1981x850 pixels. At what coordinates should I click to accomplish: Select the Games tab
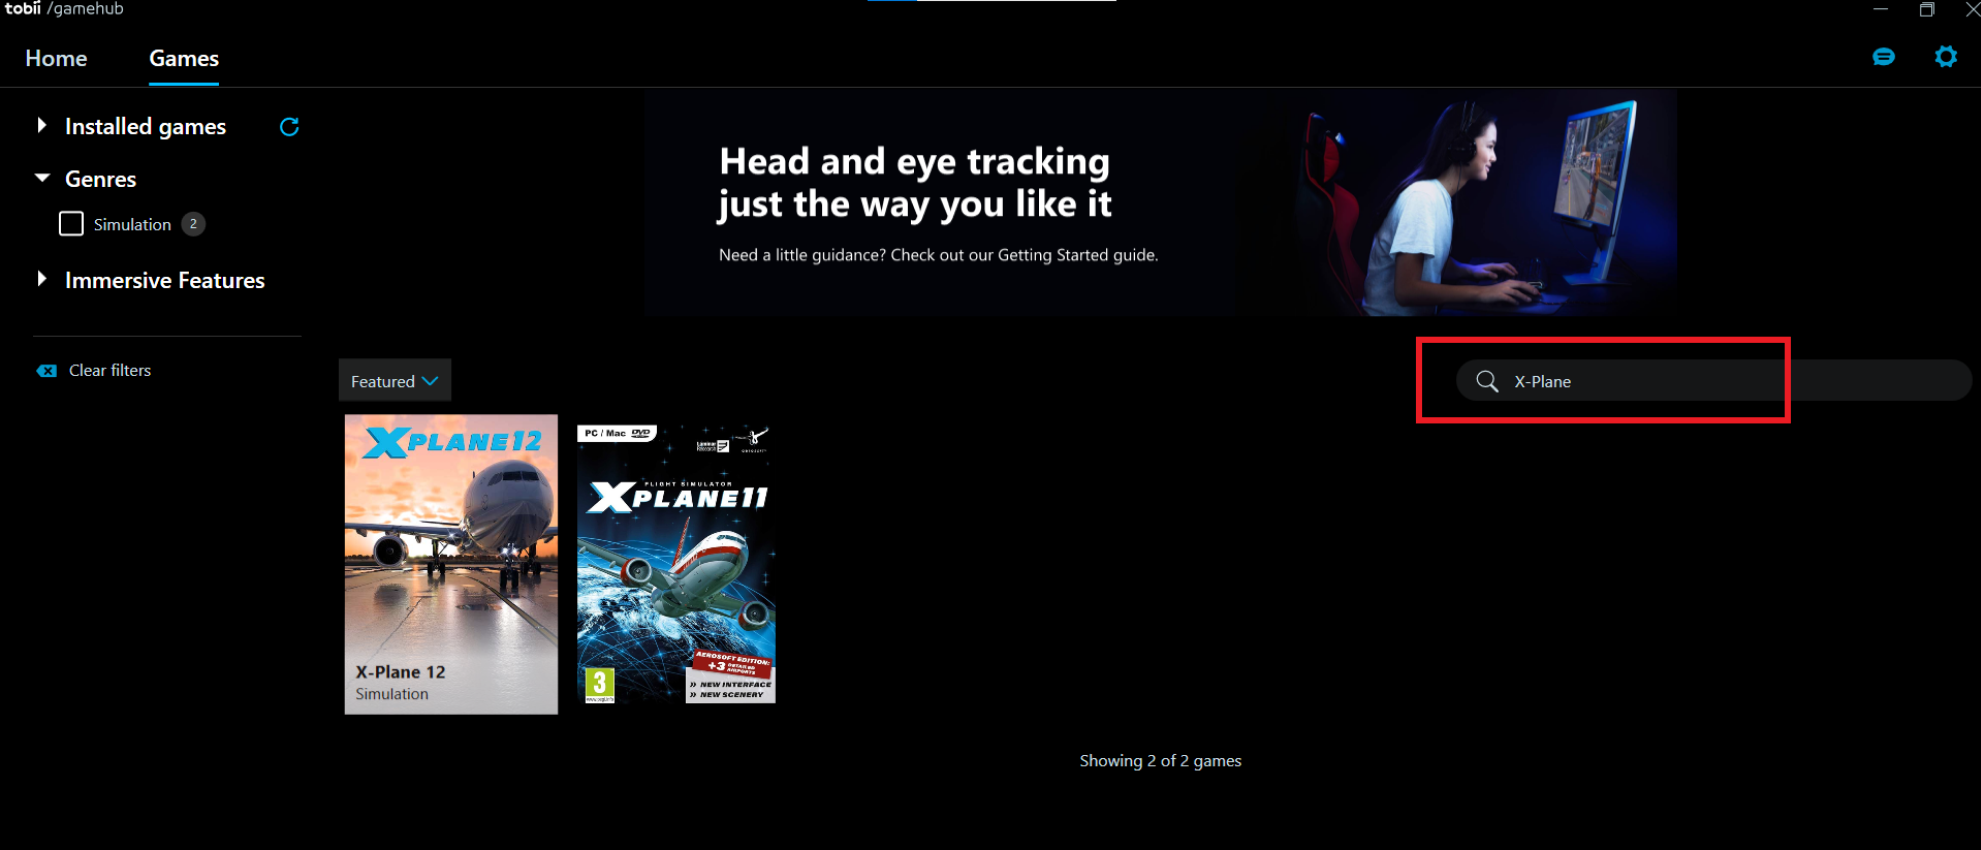point(184,58)
